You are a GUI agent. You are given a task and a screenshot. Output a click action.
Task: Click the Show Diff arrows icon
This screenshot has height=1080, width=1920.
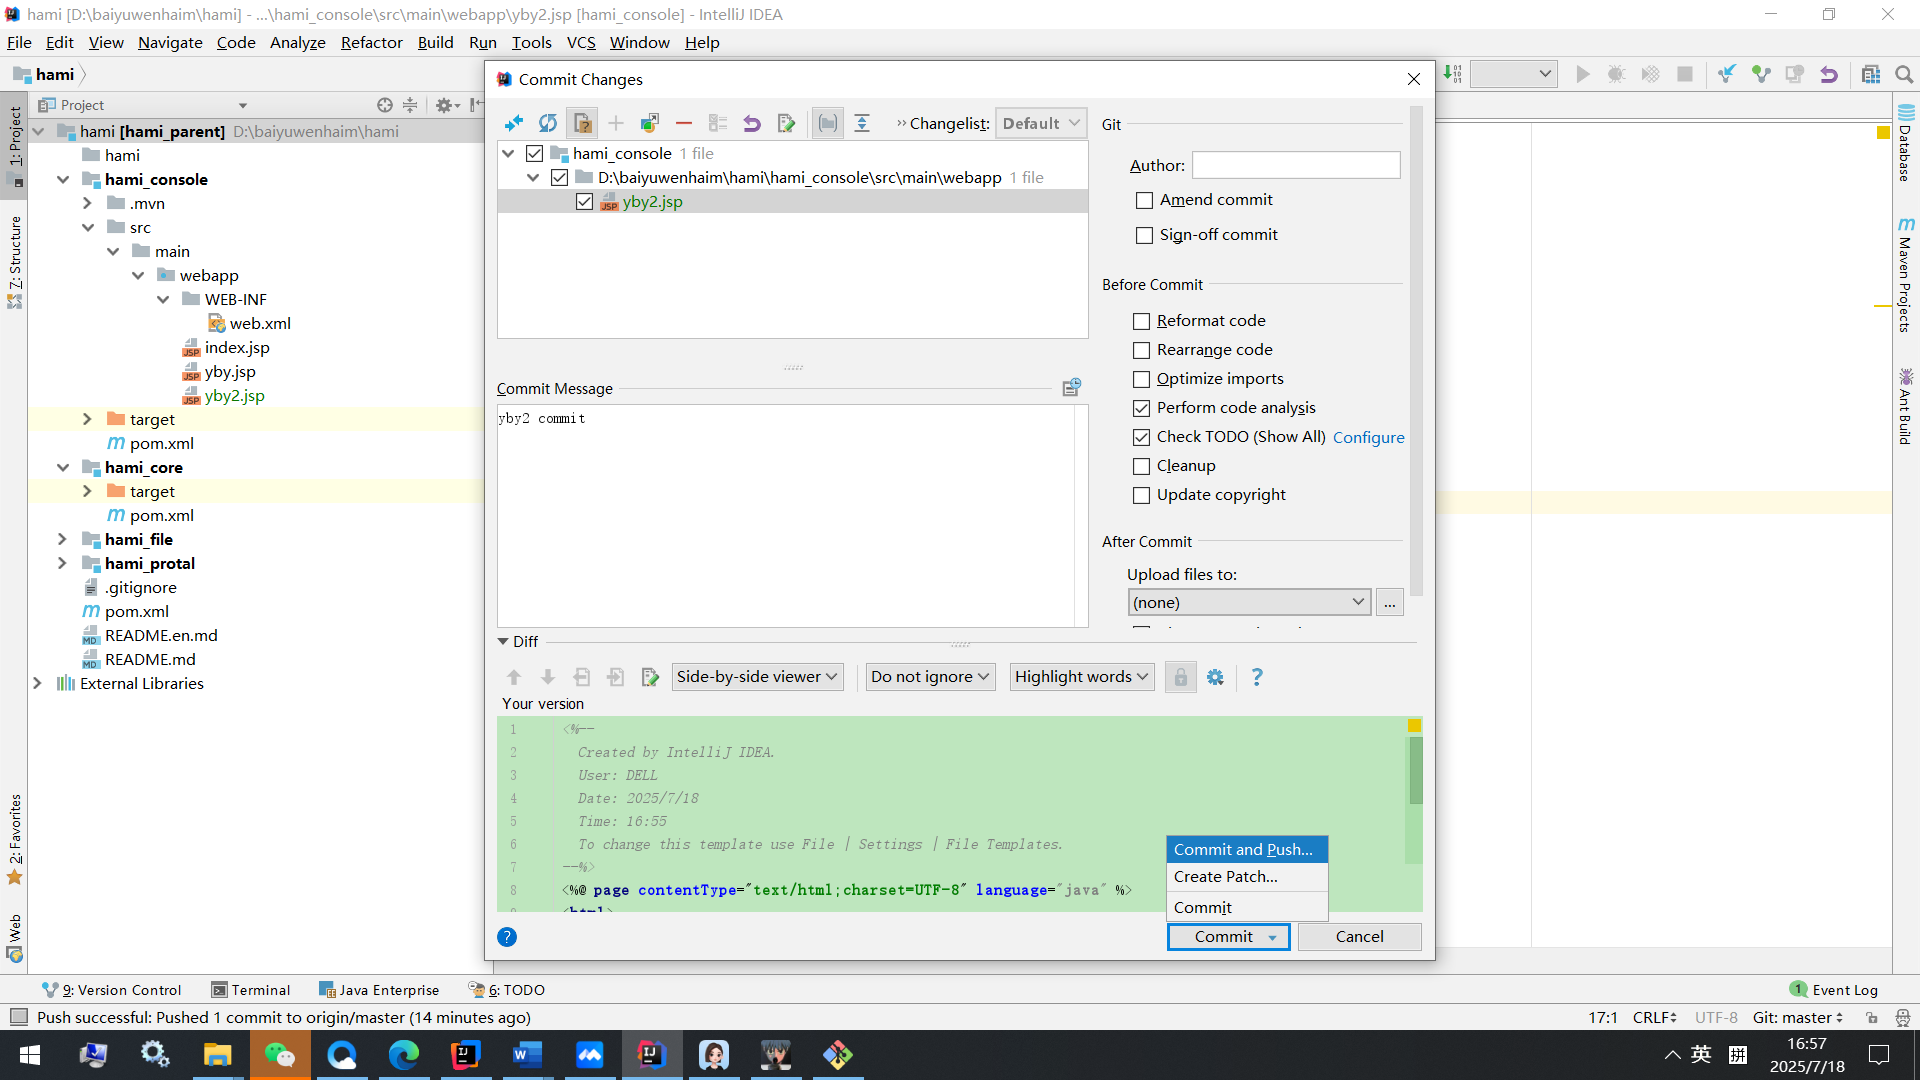pyautogui.click(x=514, y=123)
